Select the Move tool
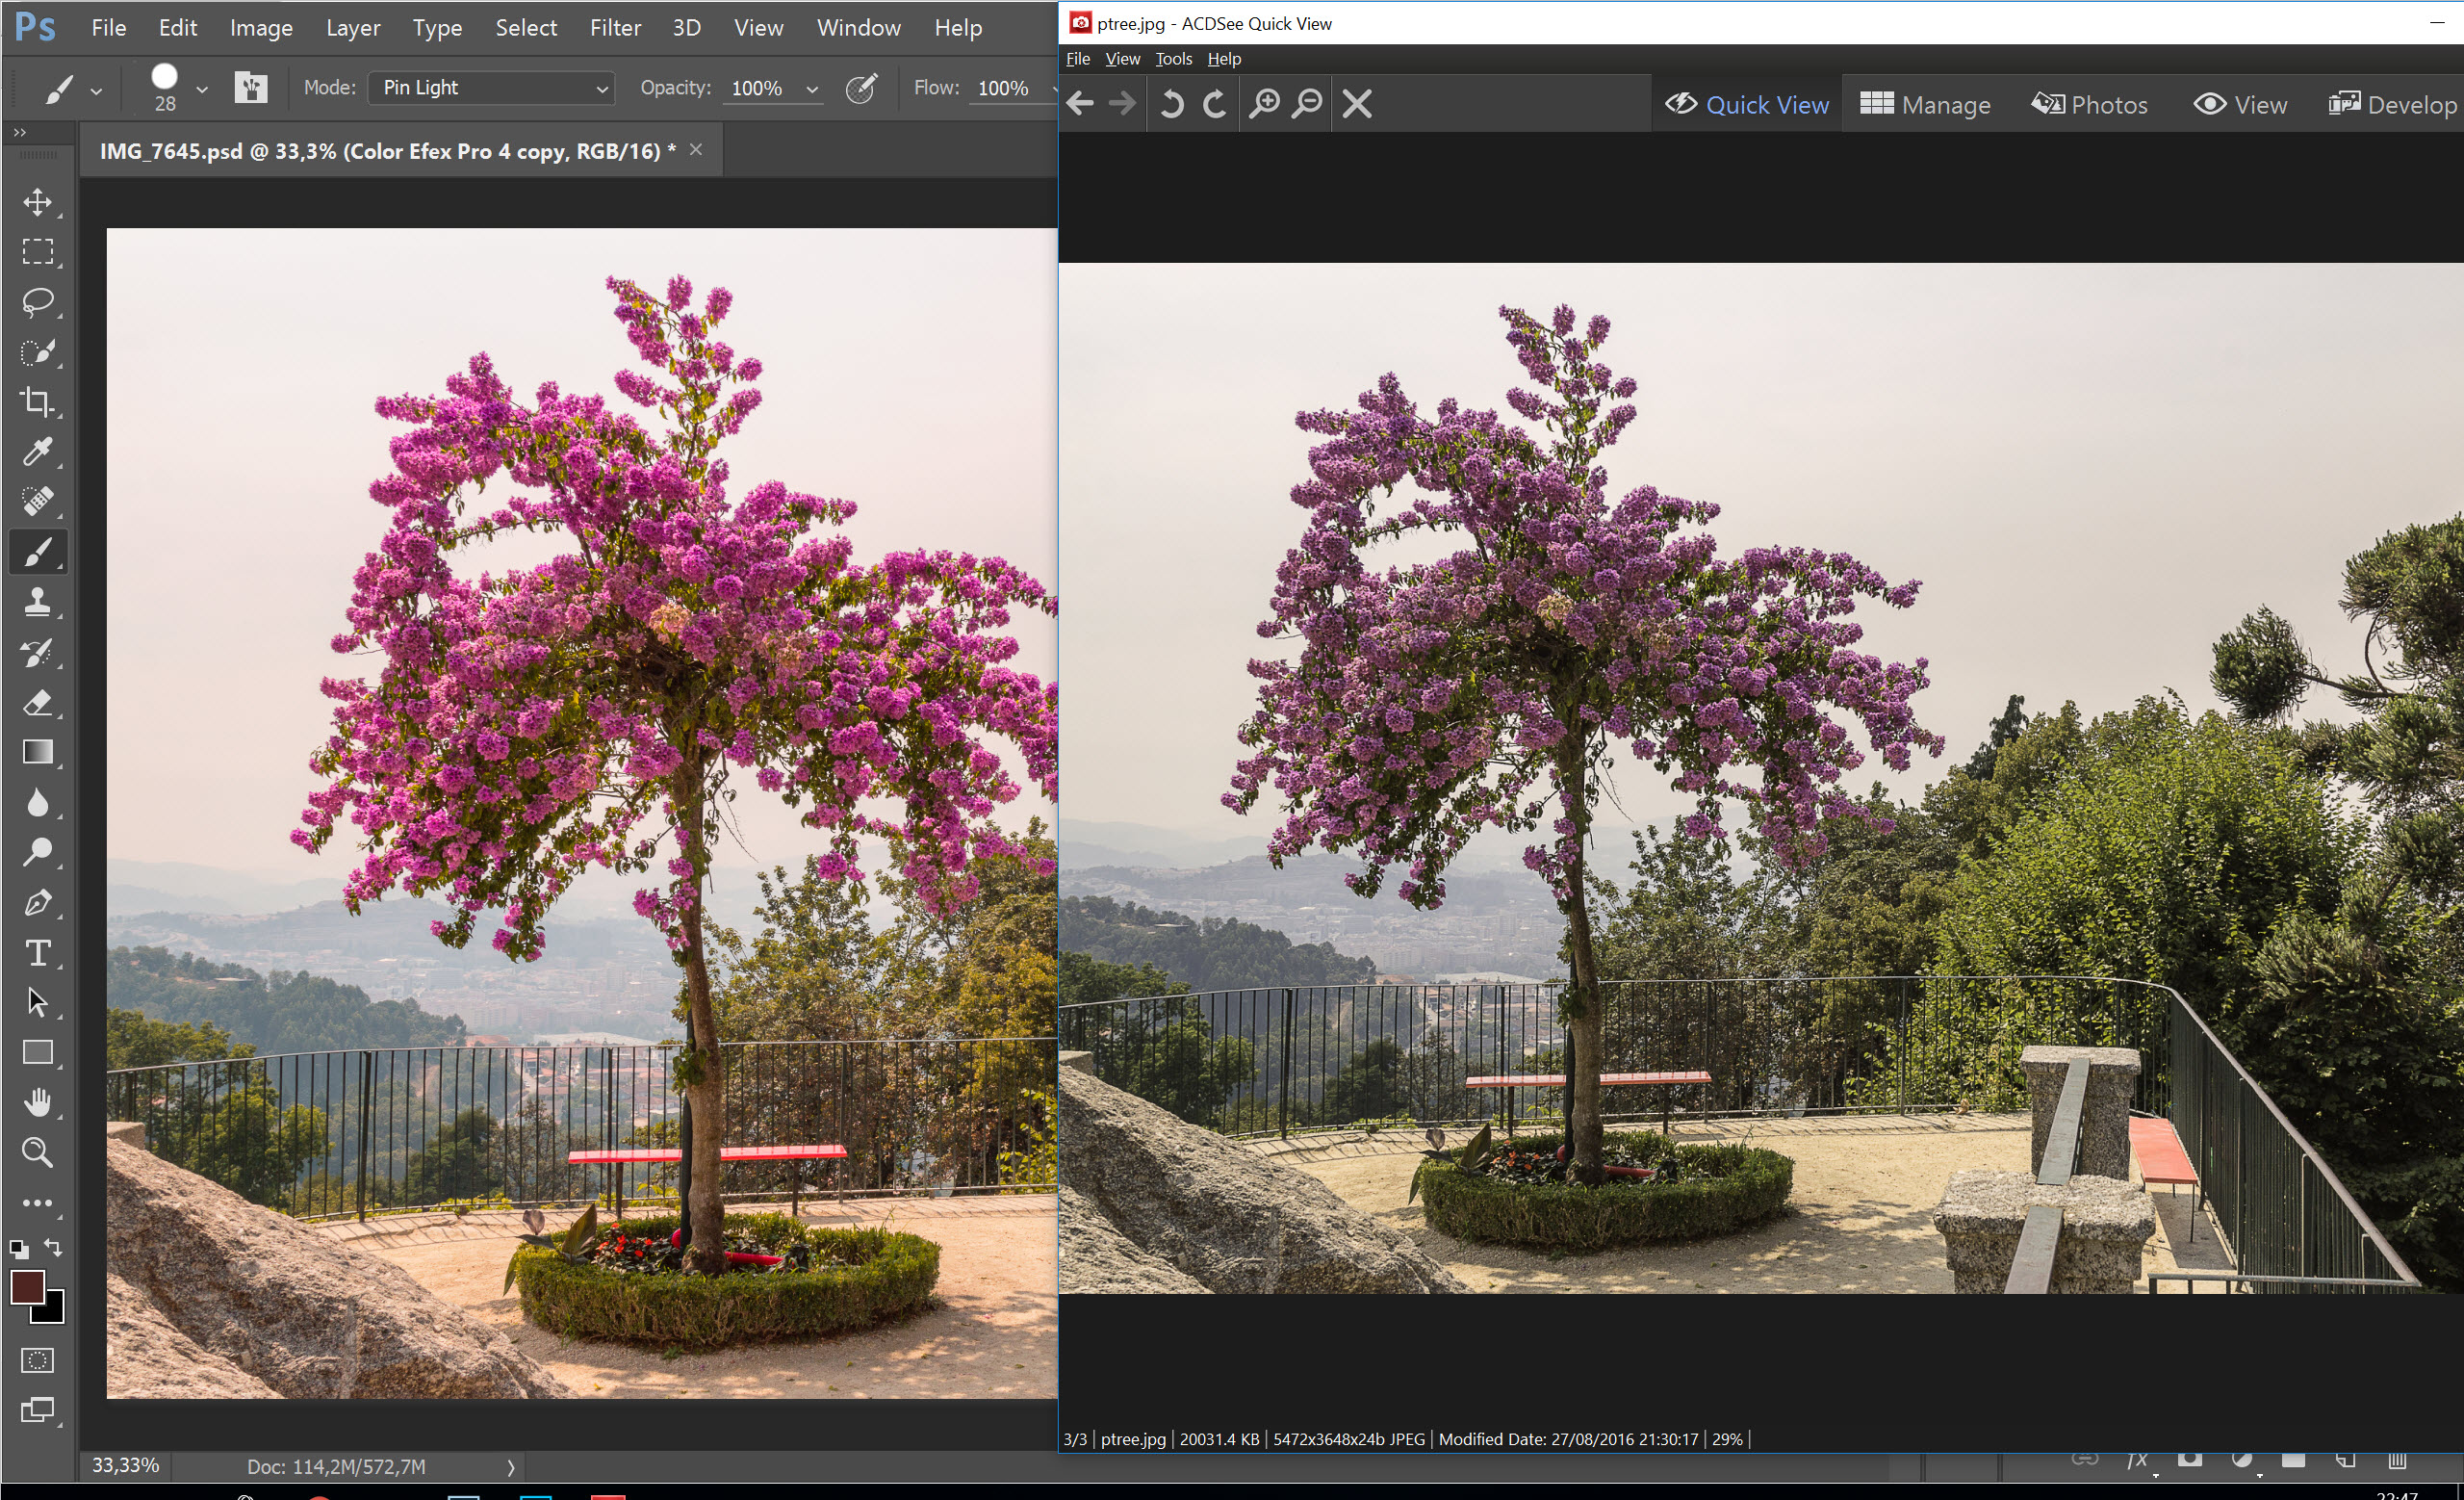Image resolution: width=2464 pixels, height=1500 pixels. pyautogui.click(x=38, y=200)
